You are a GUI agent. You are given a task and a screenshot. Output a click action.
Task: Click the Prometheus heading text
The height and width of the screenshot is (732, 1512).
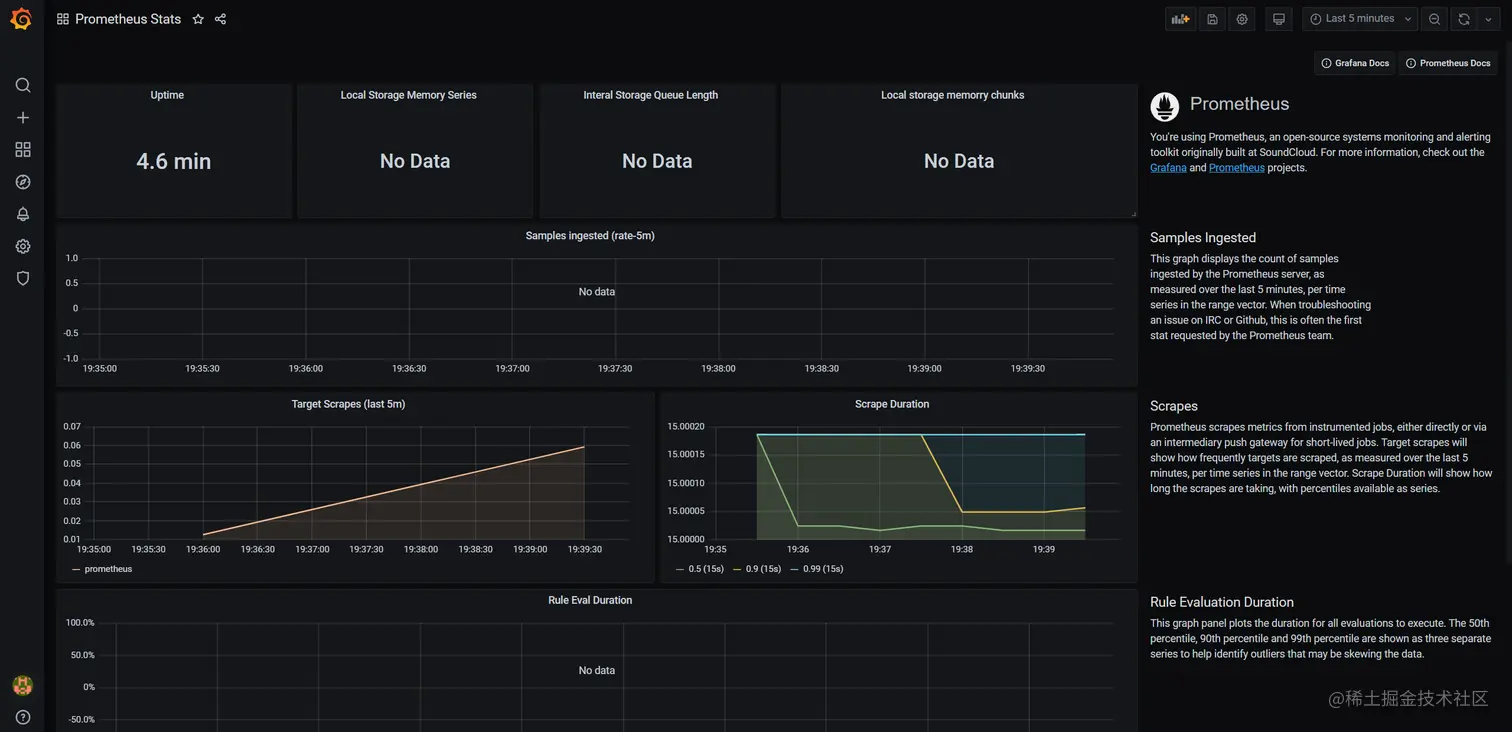(1239, 104)
